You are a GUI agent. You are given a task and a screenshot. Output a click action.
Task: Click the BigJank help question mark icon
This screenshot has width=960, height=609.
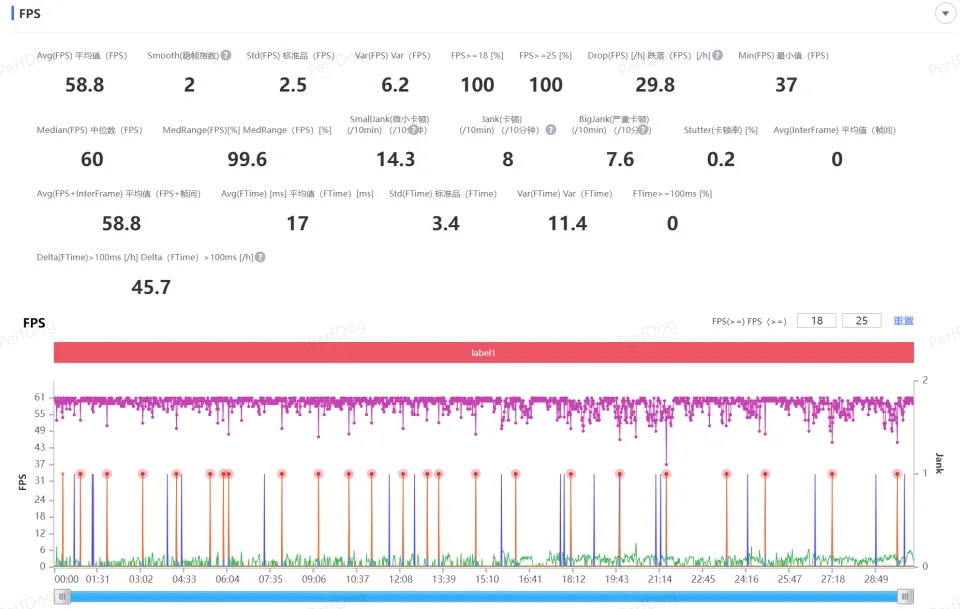pyautogui.click(x=644, y=130)
